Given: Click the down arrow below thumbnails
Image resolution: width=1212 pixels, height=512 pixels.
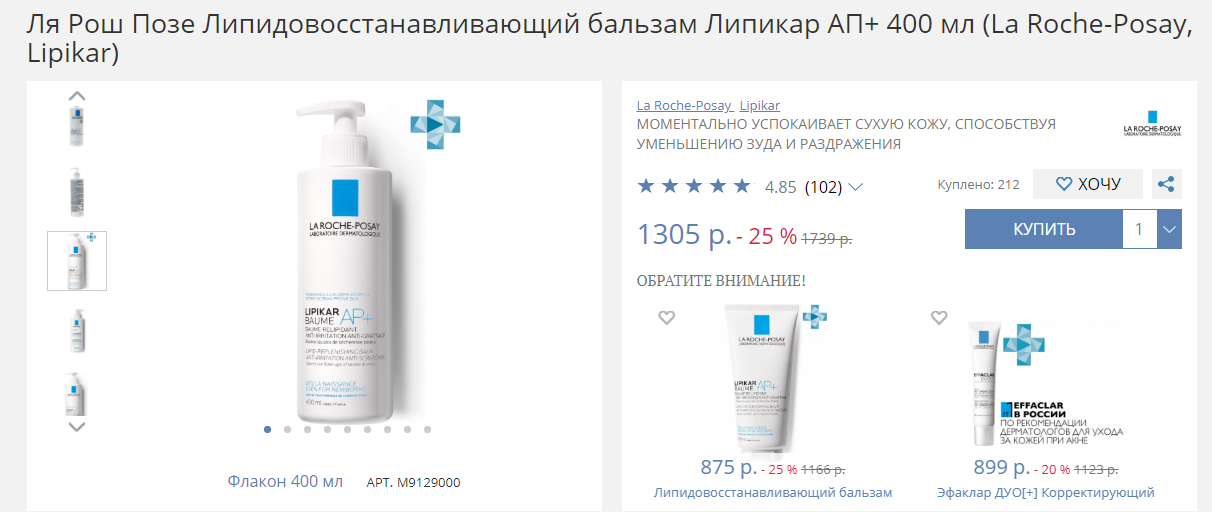Looking at the screenshot, I should pyautogui.click(x=77, y=426).
